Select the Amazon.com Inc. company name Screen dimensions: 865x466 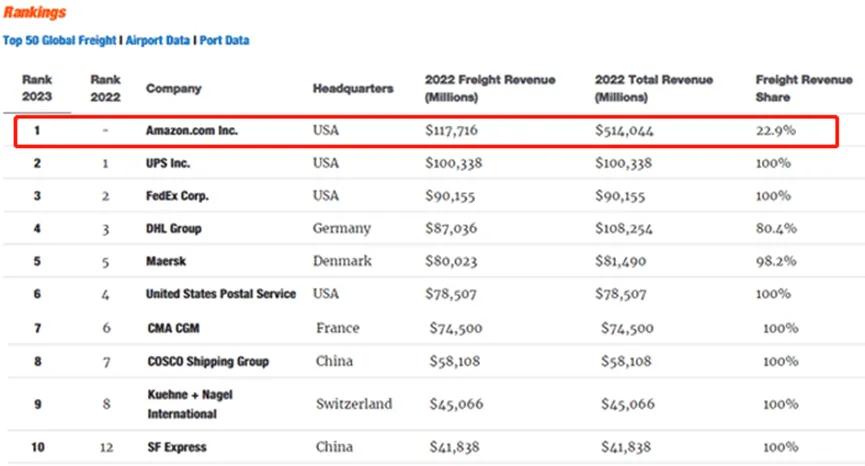(191, 131)
